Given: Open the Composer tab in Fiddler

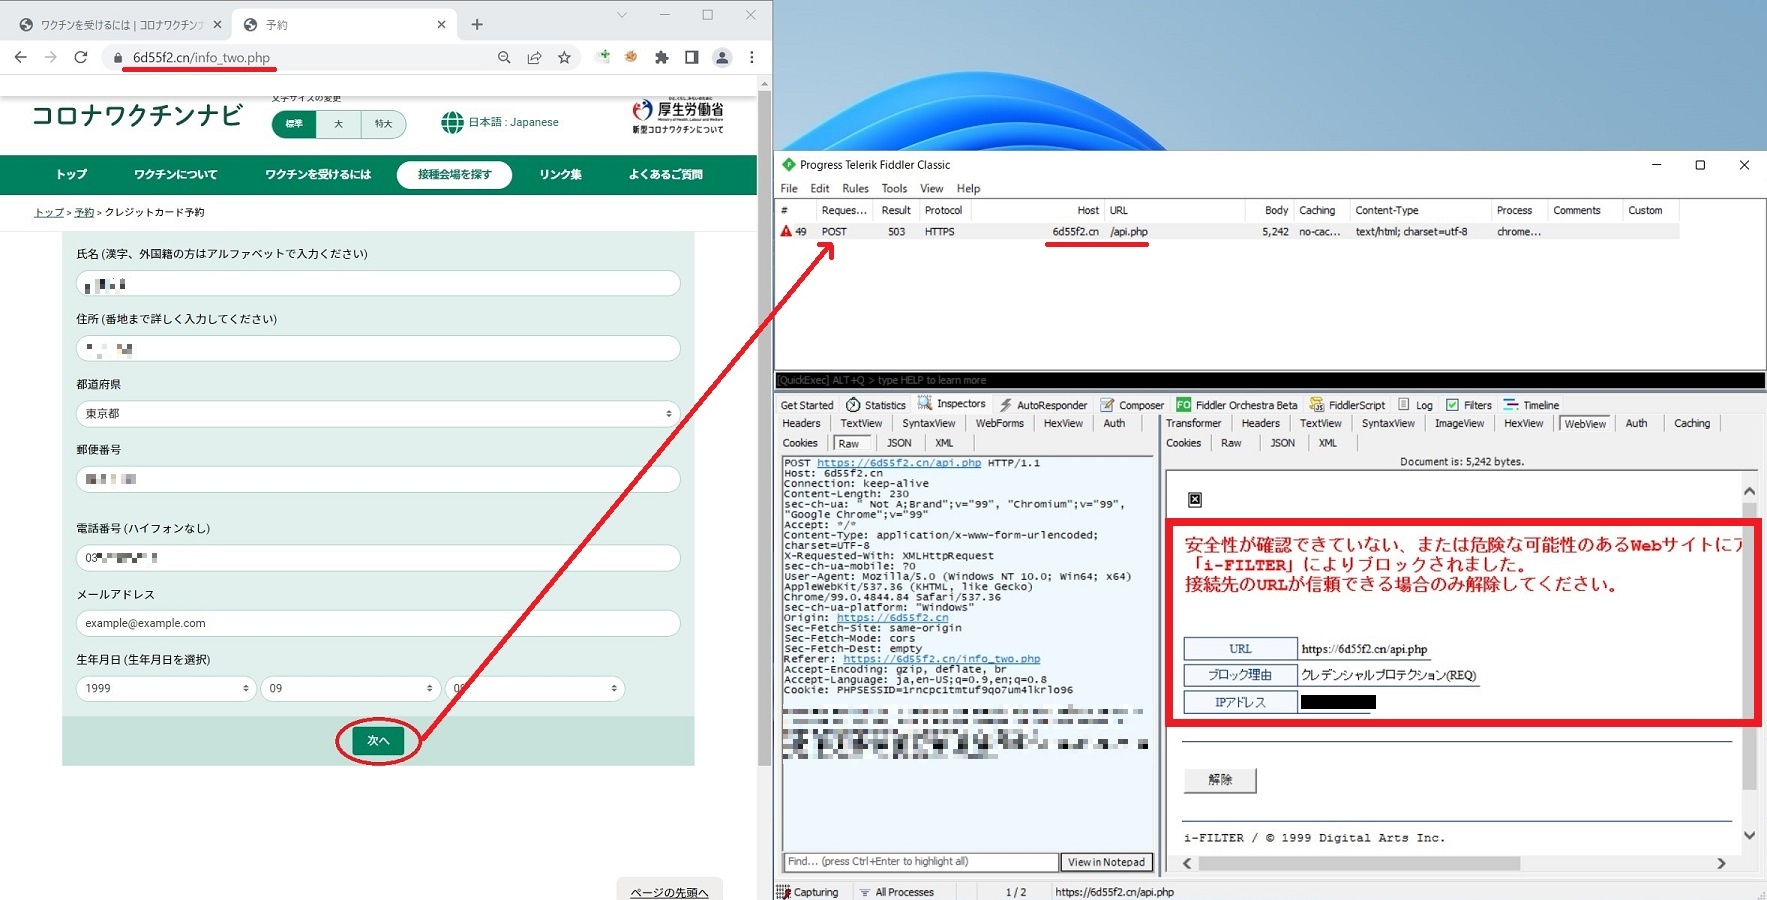Looking at the screenshot, I should (1132, 405).
